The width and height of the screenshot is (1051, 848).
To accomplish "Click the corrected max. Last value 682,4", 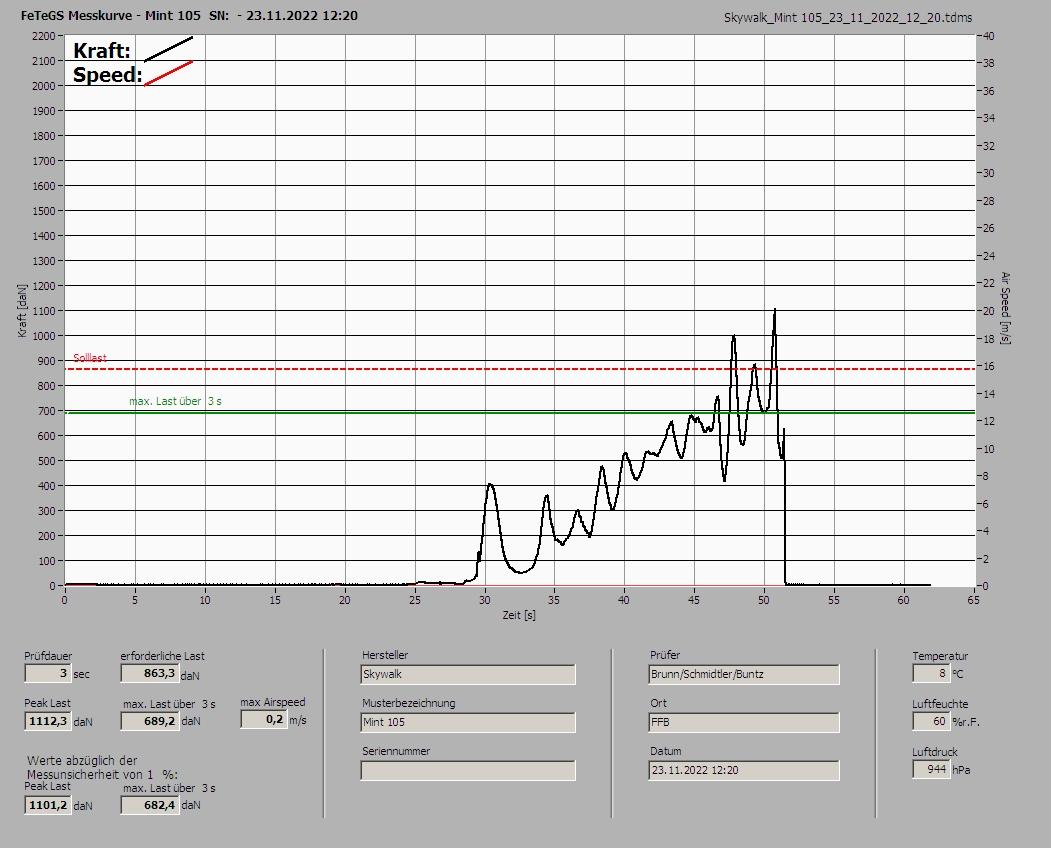I will point(150,804).
